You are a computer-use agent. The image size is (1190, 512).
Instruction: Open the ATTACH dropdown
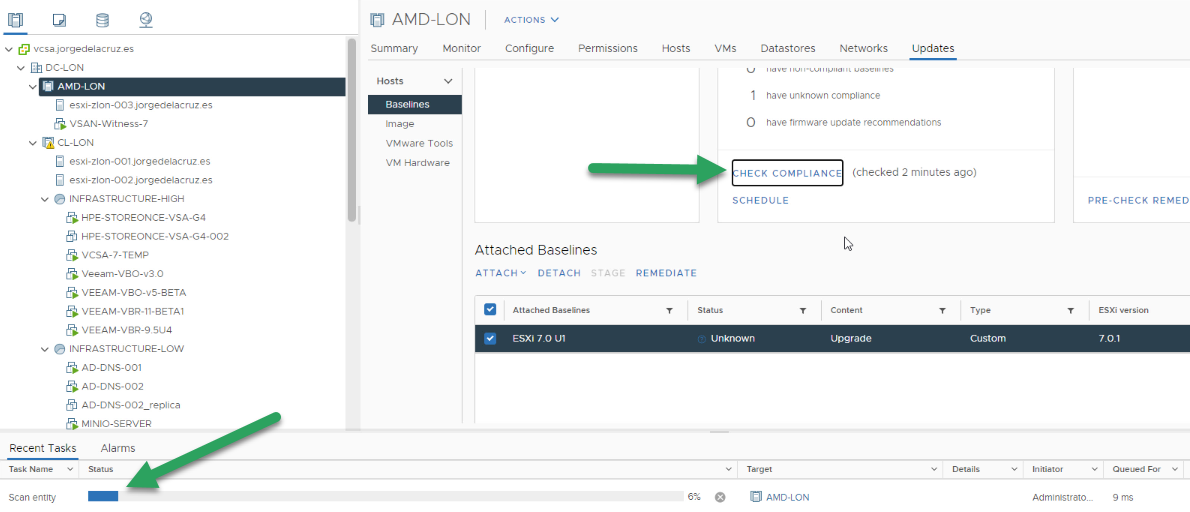point(500,273)
